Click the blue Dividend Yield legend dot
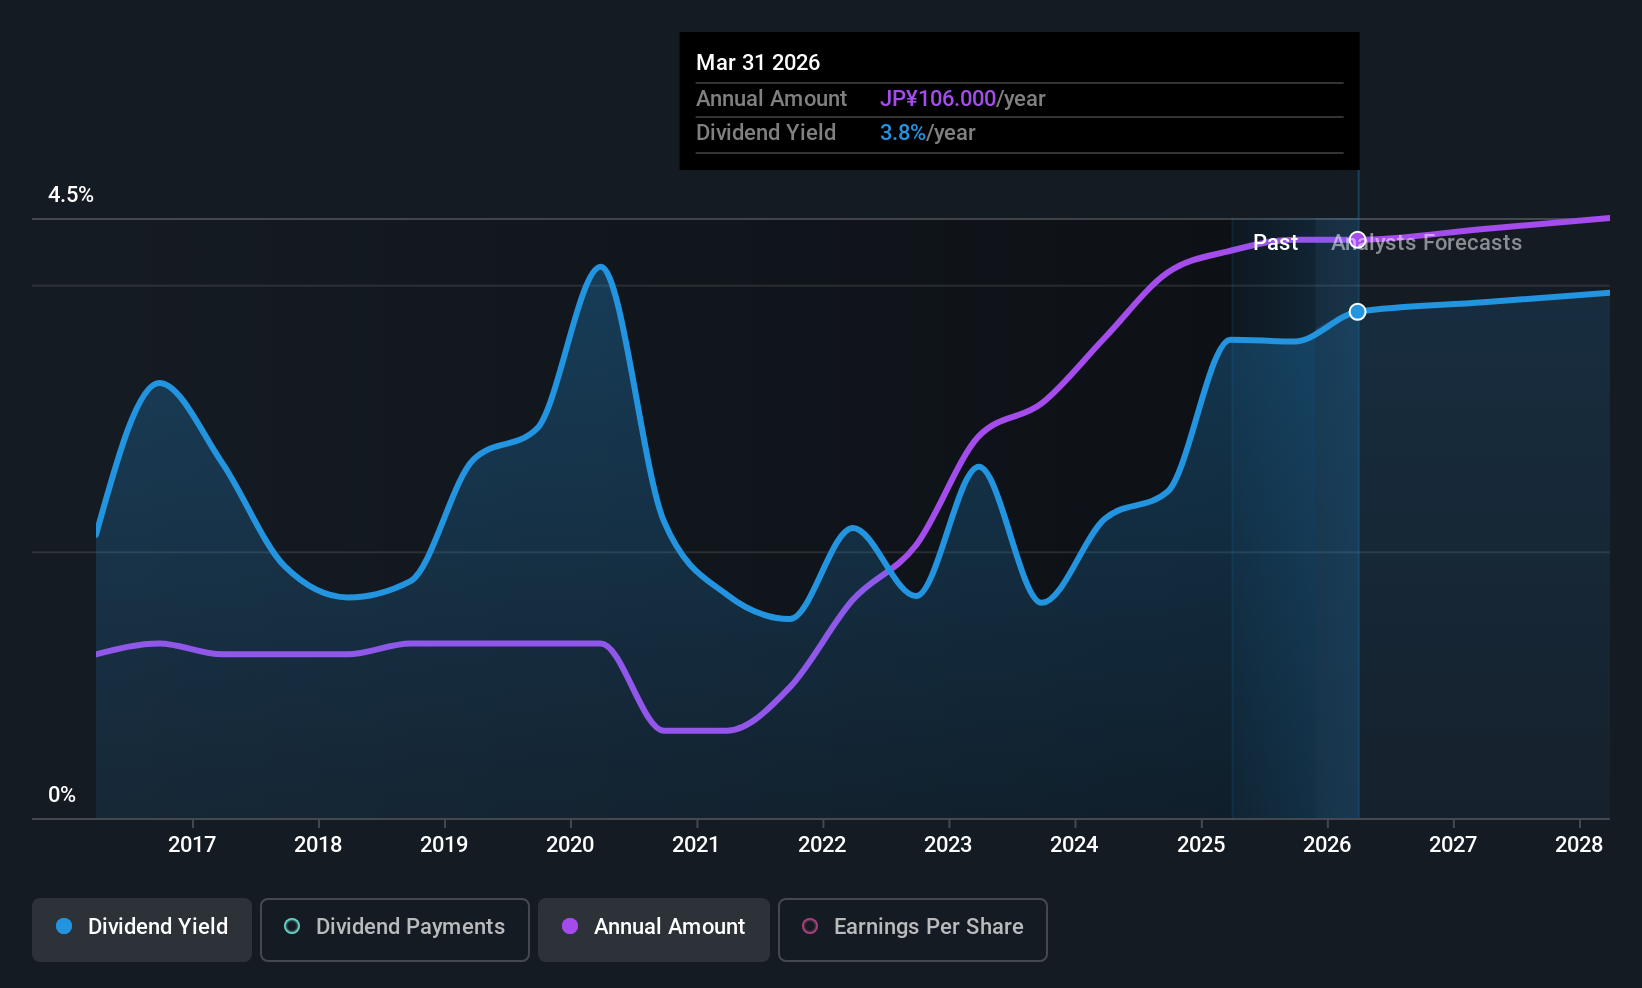The width and height of the screenshot is (1642, 988). (64, 926)
